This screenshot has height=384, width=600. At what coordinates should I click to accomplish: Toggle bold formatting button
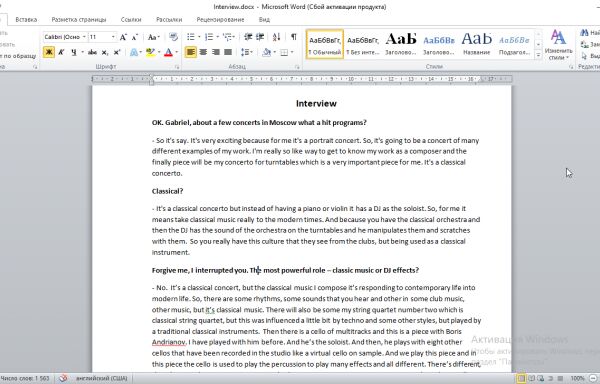(49, 52)
